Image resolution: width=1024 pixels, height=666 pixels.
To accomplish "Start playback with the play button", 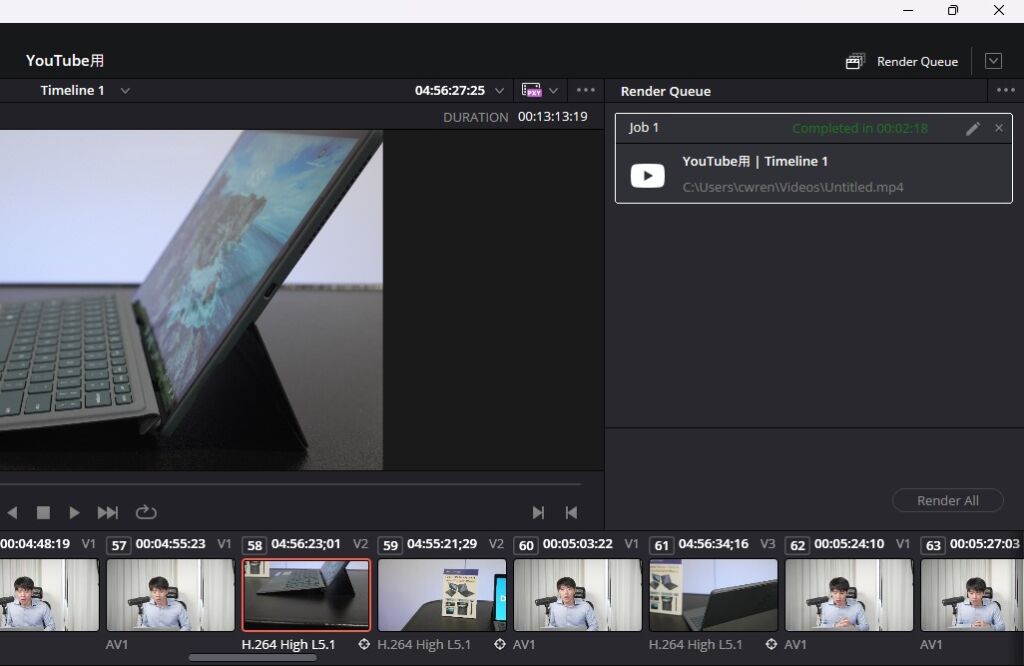I will tap(74, 513).
